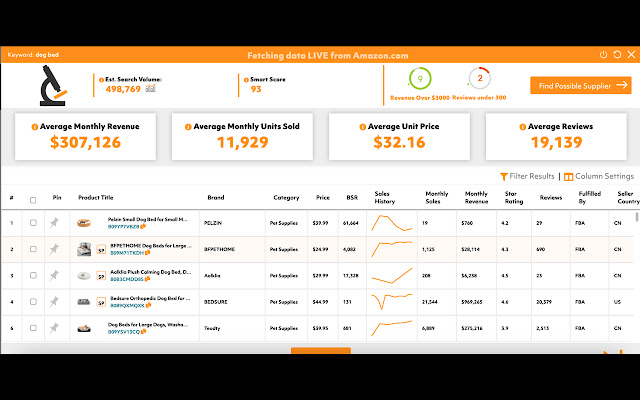Click info icon beside Est. Search Volume
This screenshot has width=640, height=400.
pyautogui.click(x=101, y=80)
